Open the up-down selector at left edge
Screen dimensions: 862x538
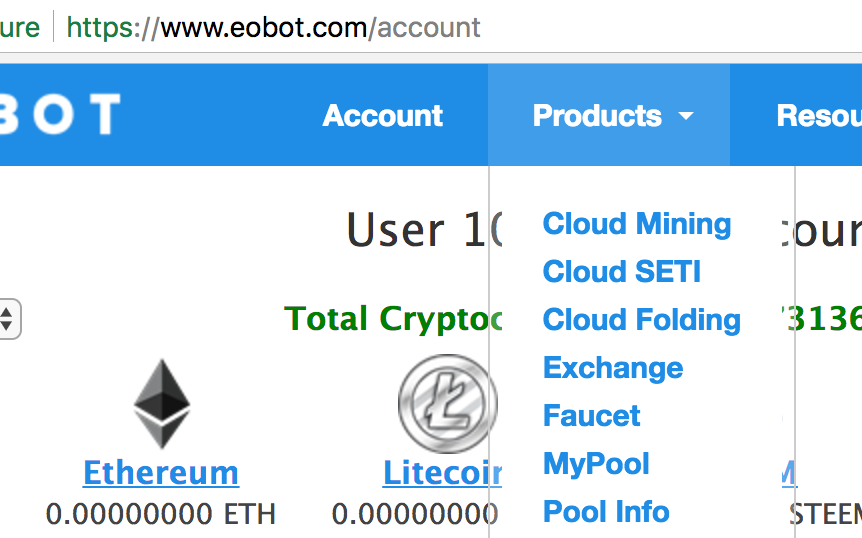pos(7,320)
